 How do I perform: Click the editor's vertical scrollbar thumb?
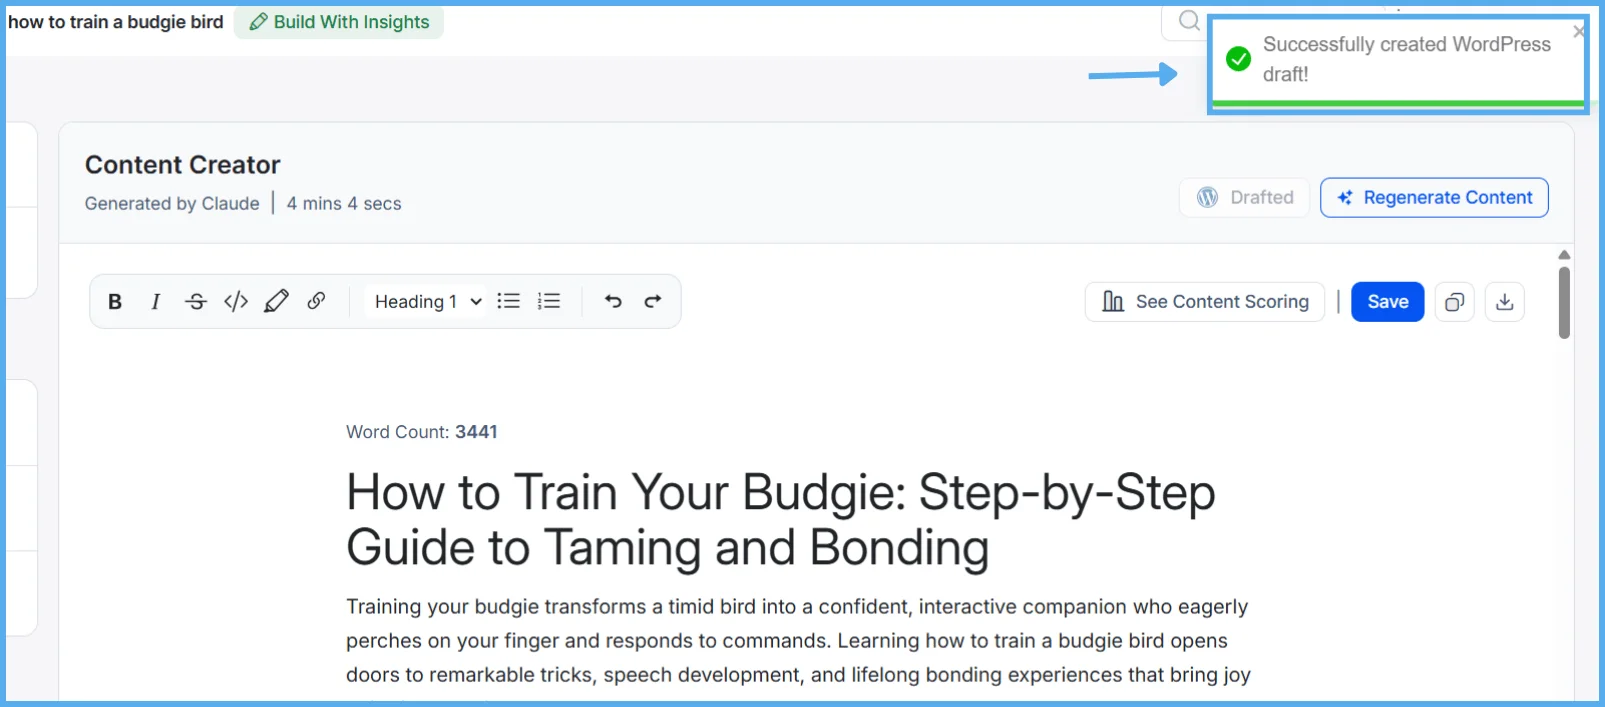(x=1564, y=303)
